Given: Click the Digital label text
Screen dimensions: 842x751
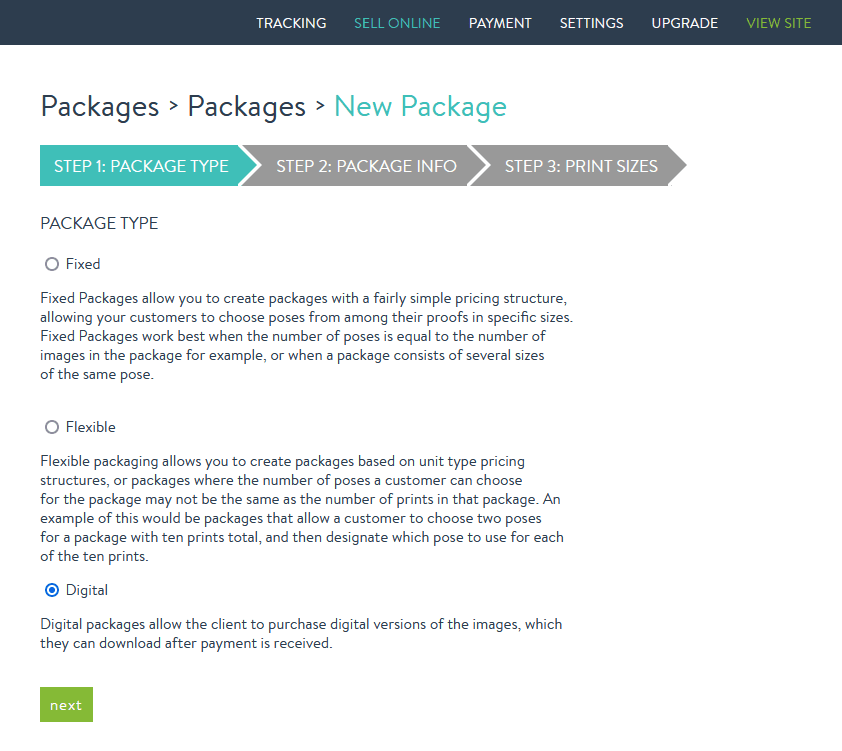Looking at the screenshot, I should (x=85, y=590).
